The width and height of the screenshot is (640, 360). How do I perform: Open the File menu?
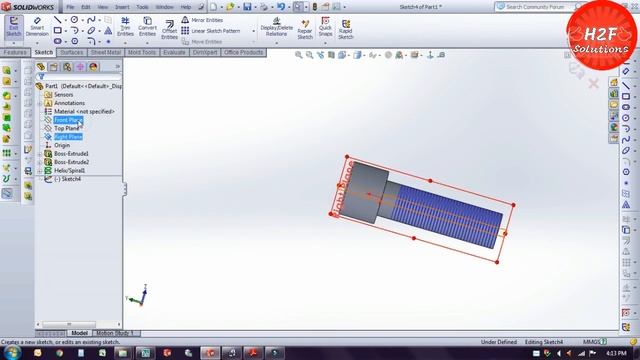pyautogui.click(x=70, y=7)
